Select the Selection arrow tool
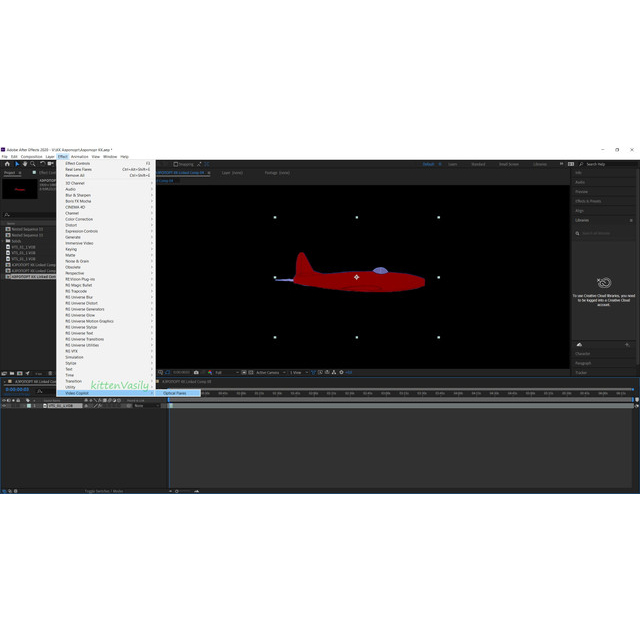The image size is (640, 640). coord(17,164)
